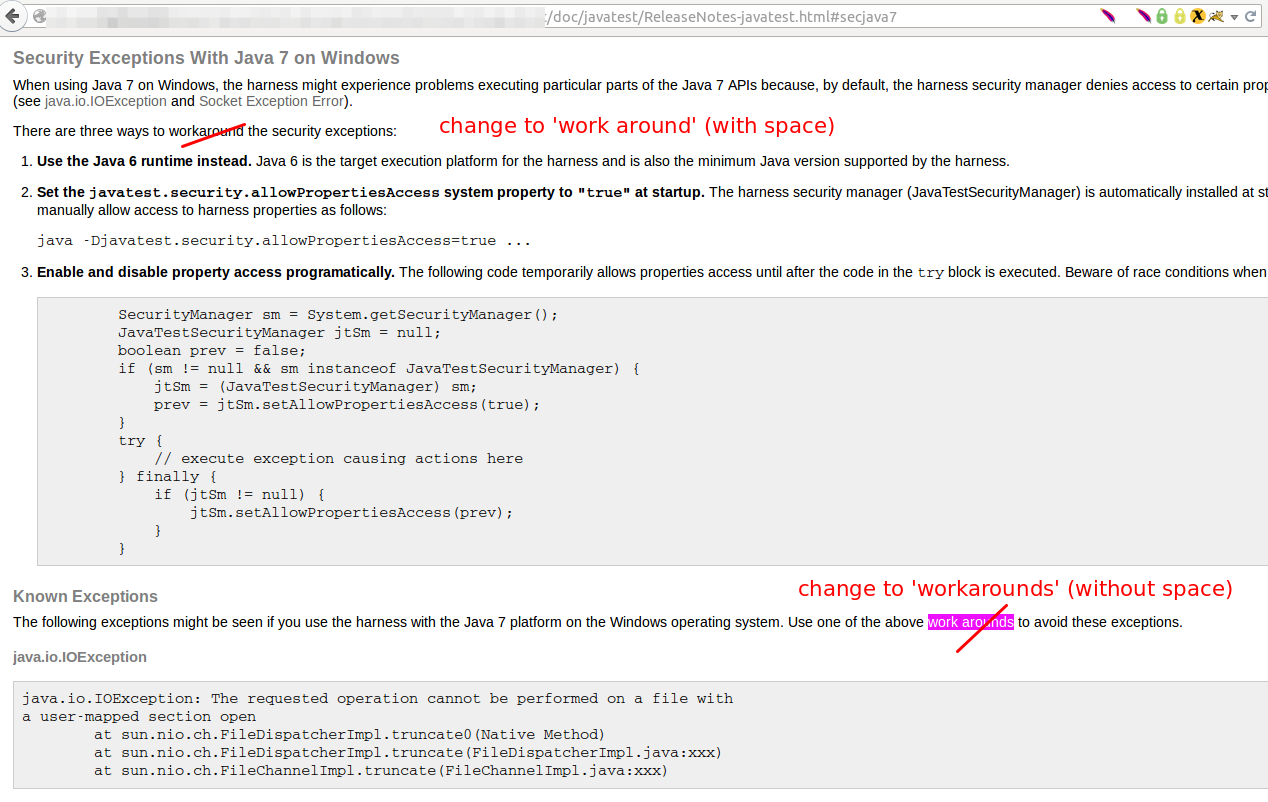Click the leftmost feather icon in the address bar

pyautogui.click(x=1108, y=16)
